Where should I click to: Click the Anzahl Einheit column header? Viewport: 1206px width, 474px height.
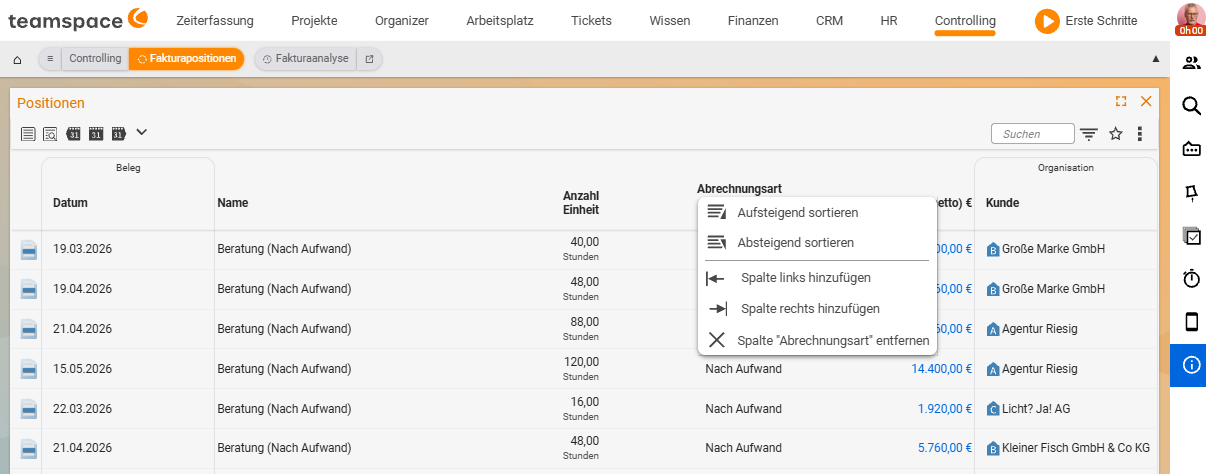coord(580,203)
